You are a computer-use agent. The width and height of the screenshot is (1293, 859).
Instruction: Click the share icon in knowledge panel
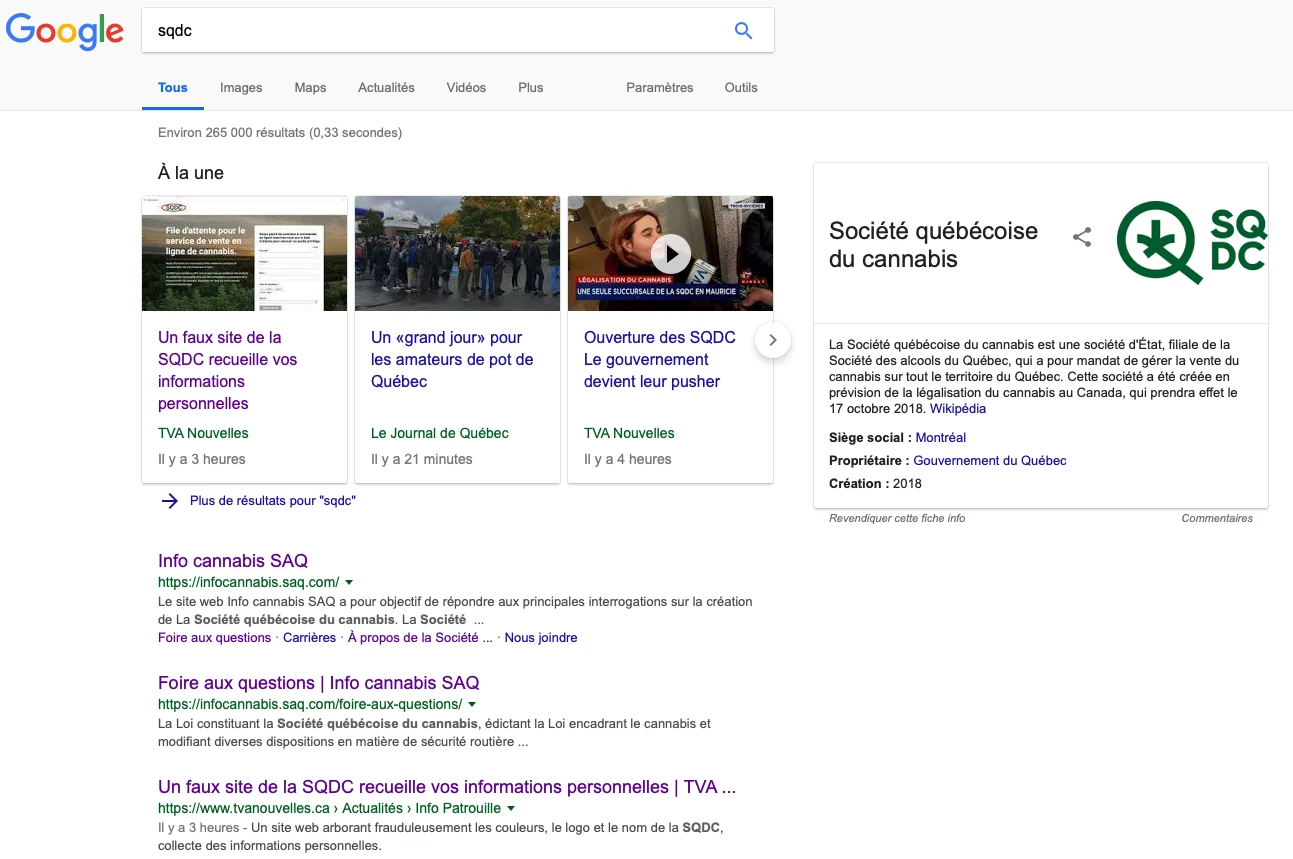point(1081,237)
